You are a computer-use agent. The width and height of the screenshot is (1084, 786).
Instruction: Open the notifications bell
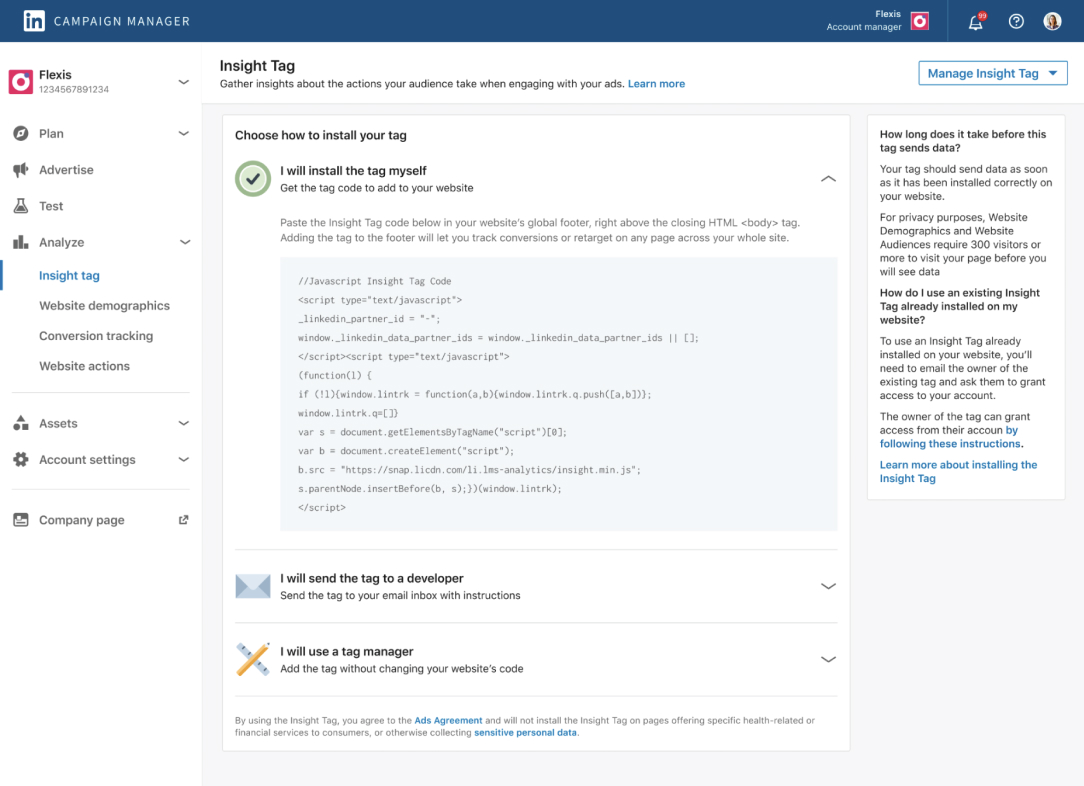coord(975,21)
